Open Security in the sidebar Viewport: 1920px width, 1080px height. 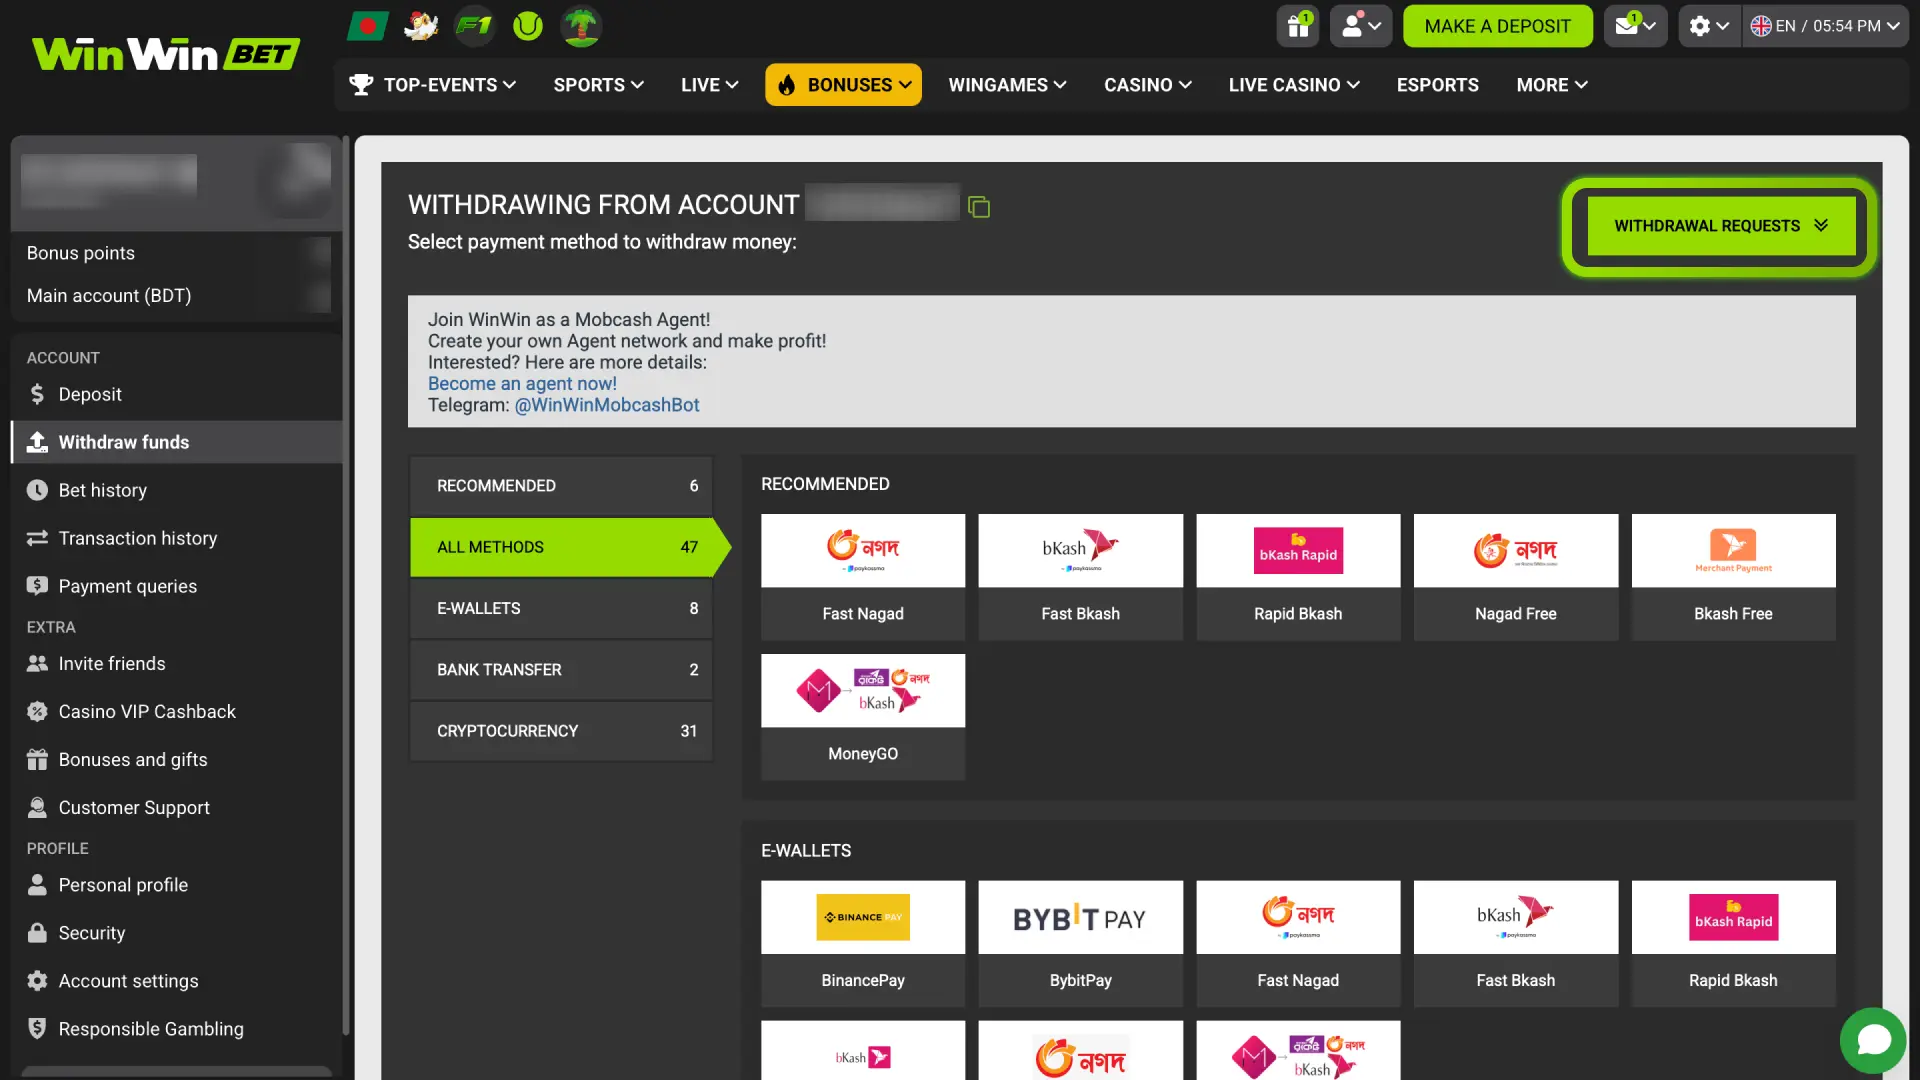pyautogui.click(x=176, y=933)
